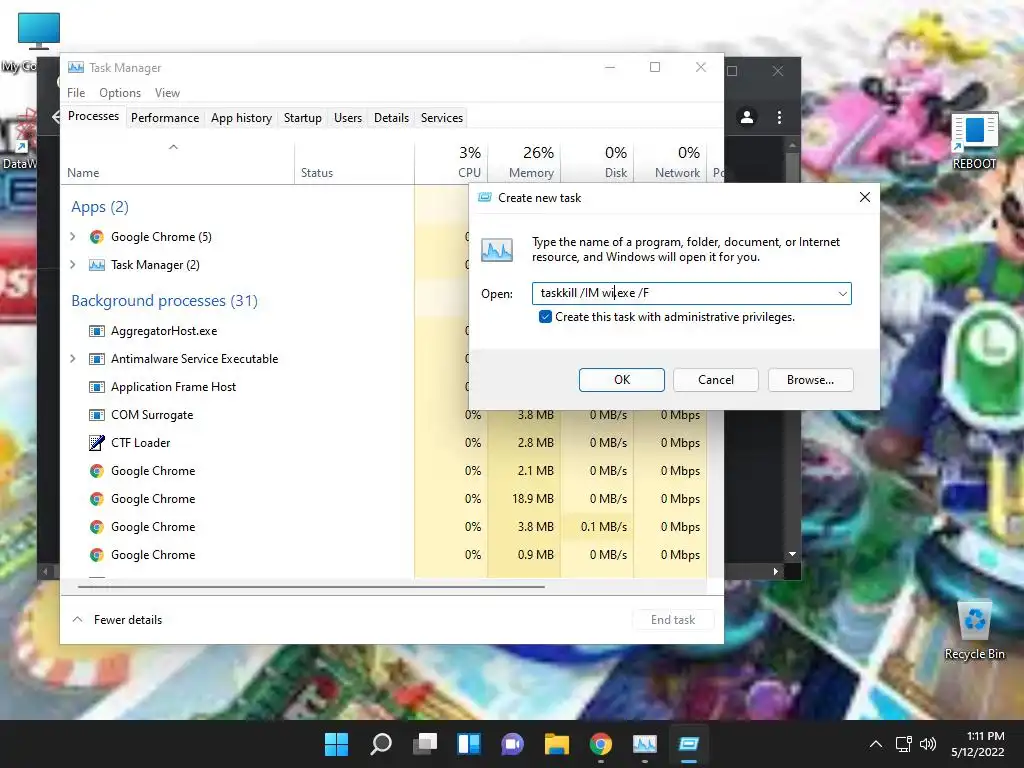Open the Open field dropdown arrow
The width and height of the screenshot is (1024, 768).
pyautogui.click(x=842, y=294)
